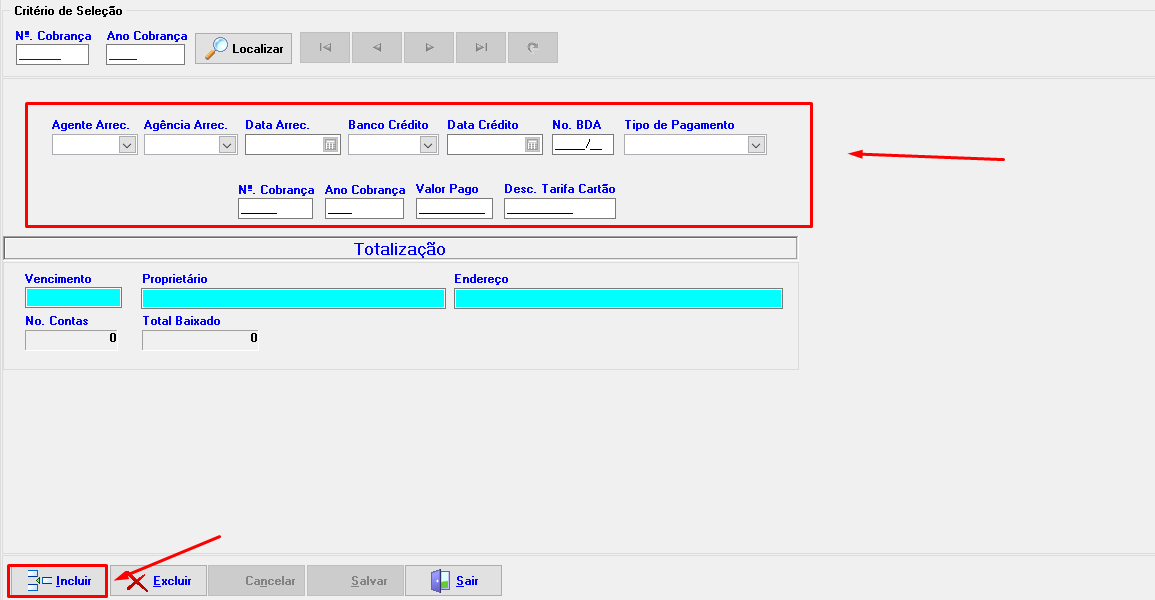
Task: Click the previous record arrow
Action: 376,48
